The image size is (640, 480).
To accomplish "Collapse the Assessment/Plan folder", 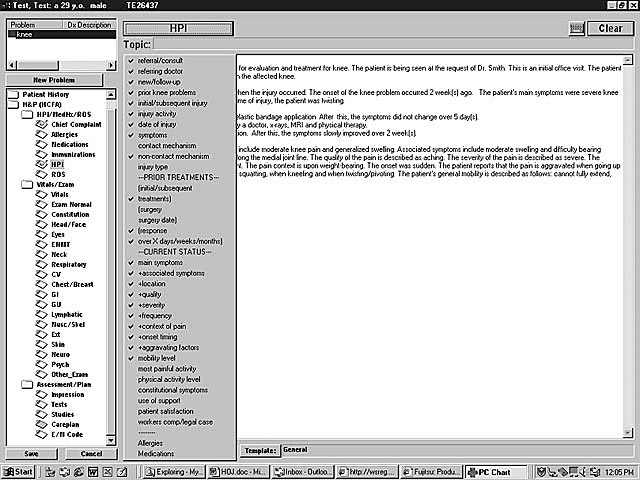I will pos(27,384).
